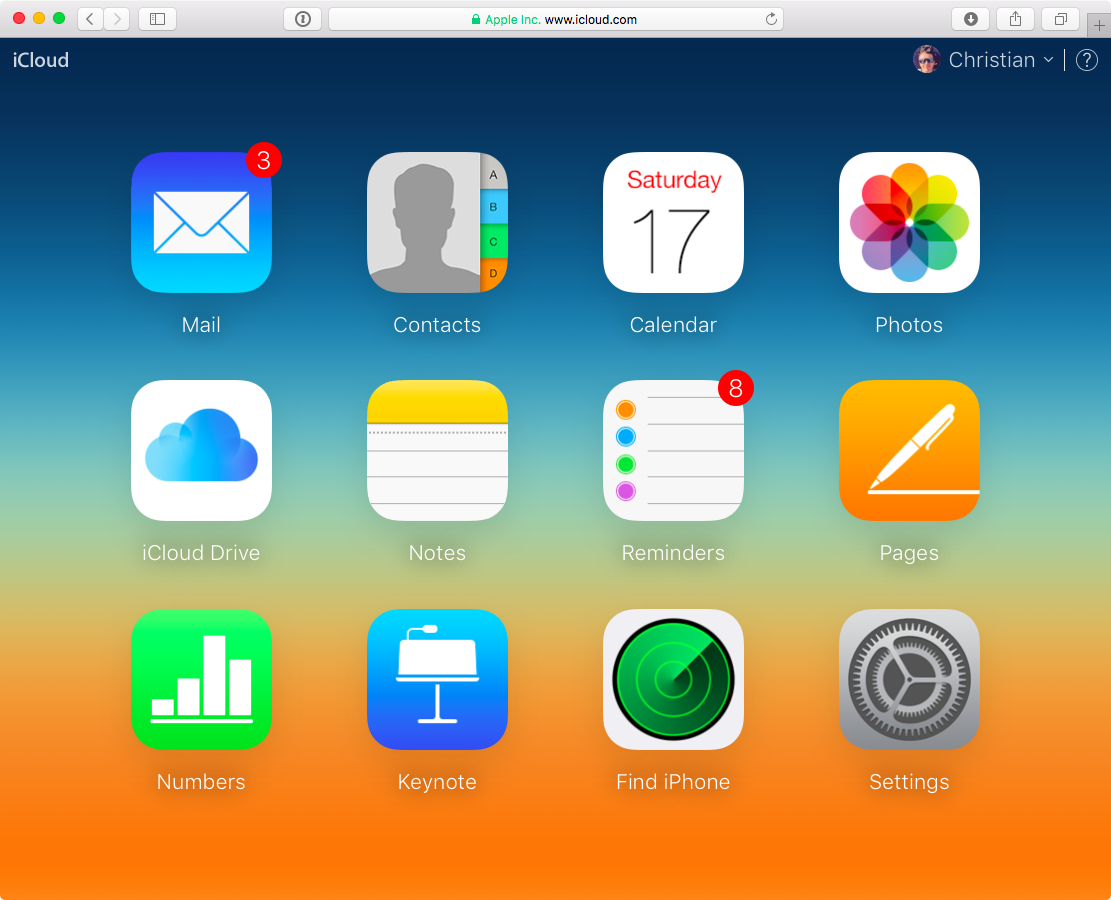This screenshot has height=900, width=1111.
Task: Open the Safari share menu
Action: [x=1015, y=19]
